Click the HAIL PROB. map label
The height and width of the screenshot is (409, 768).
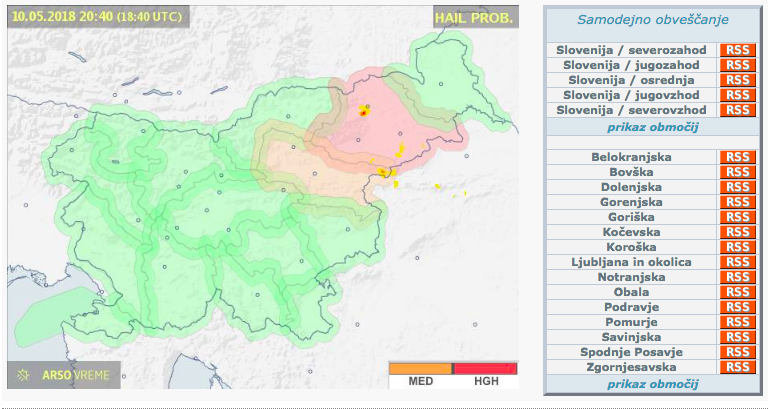coord(474,18)
